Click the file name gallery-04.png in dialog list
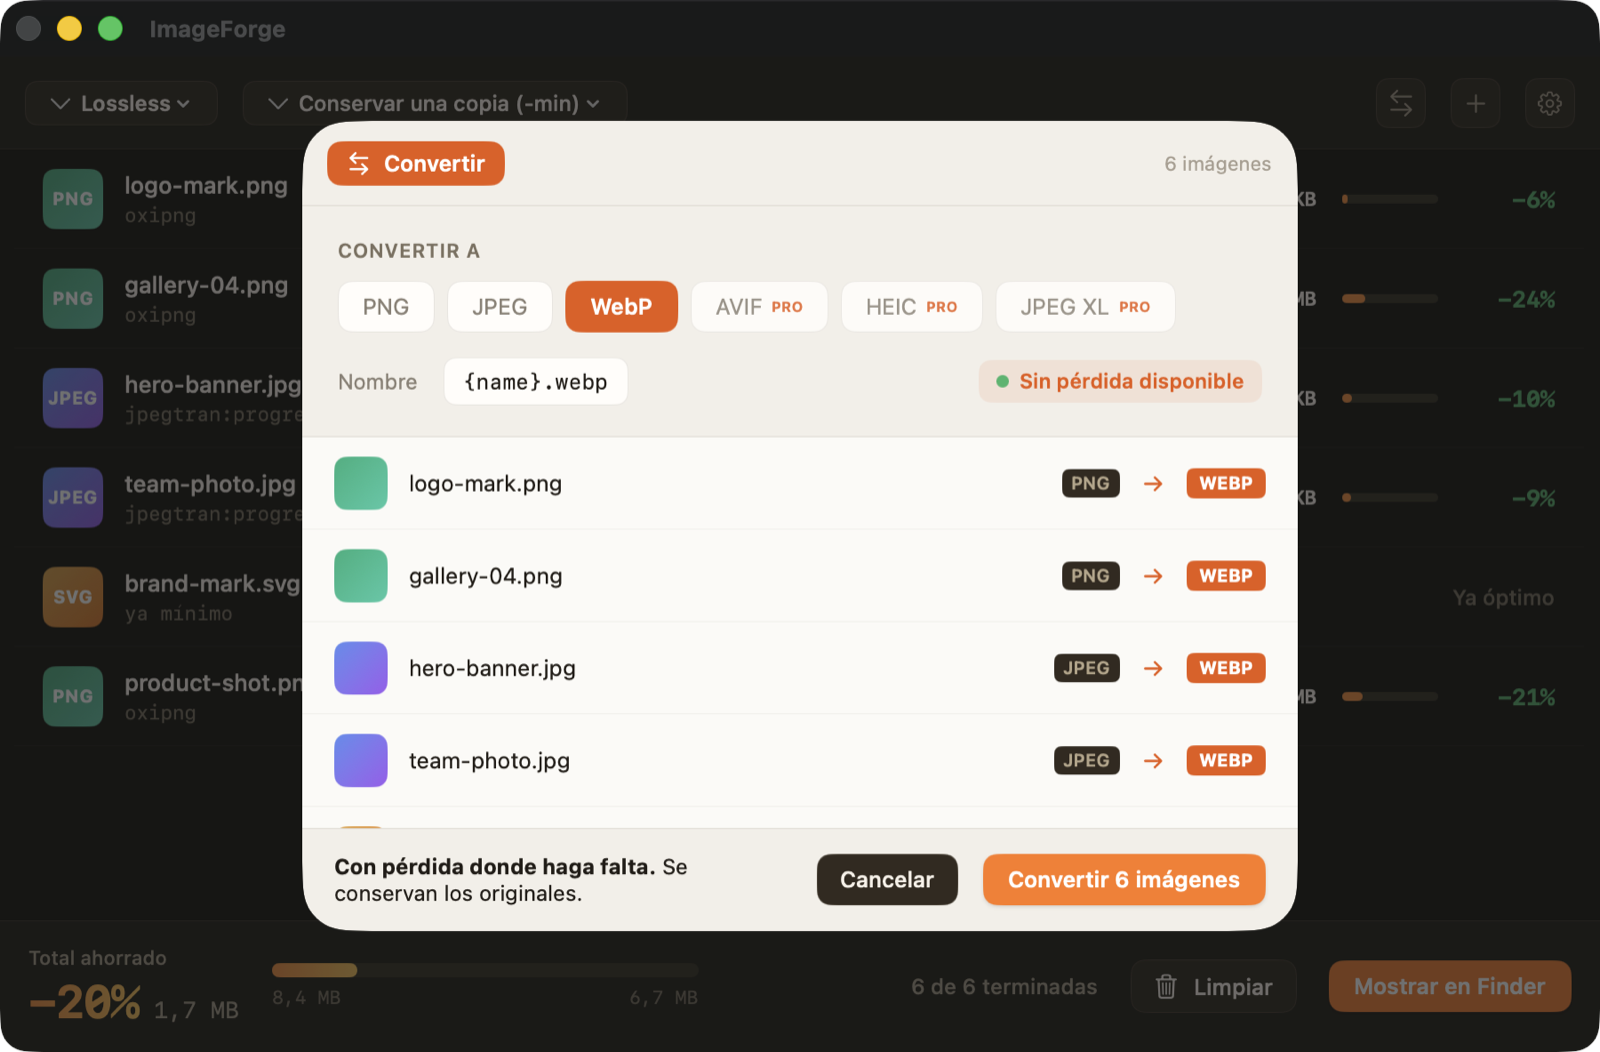This screenshot has width=1600, height=1052. point(486,576)
